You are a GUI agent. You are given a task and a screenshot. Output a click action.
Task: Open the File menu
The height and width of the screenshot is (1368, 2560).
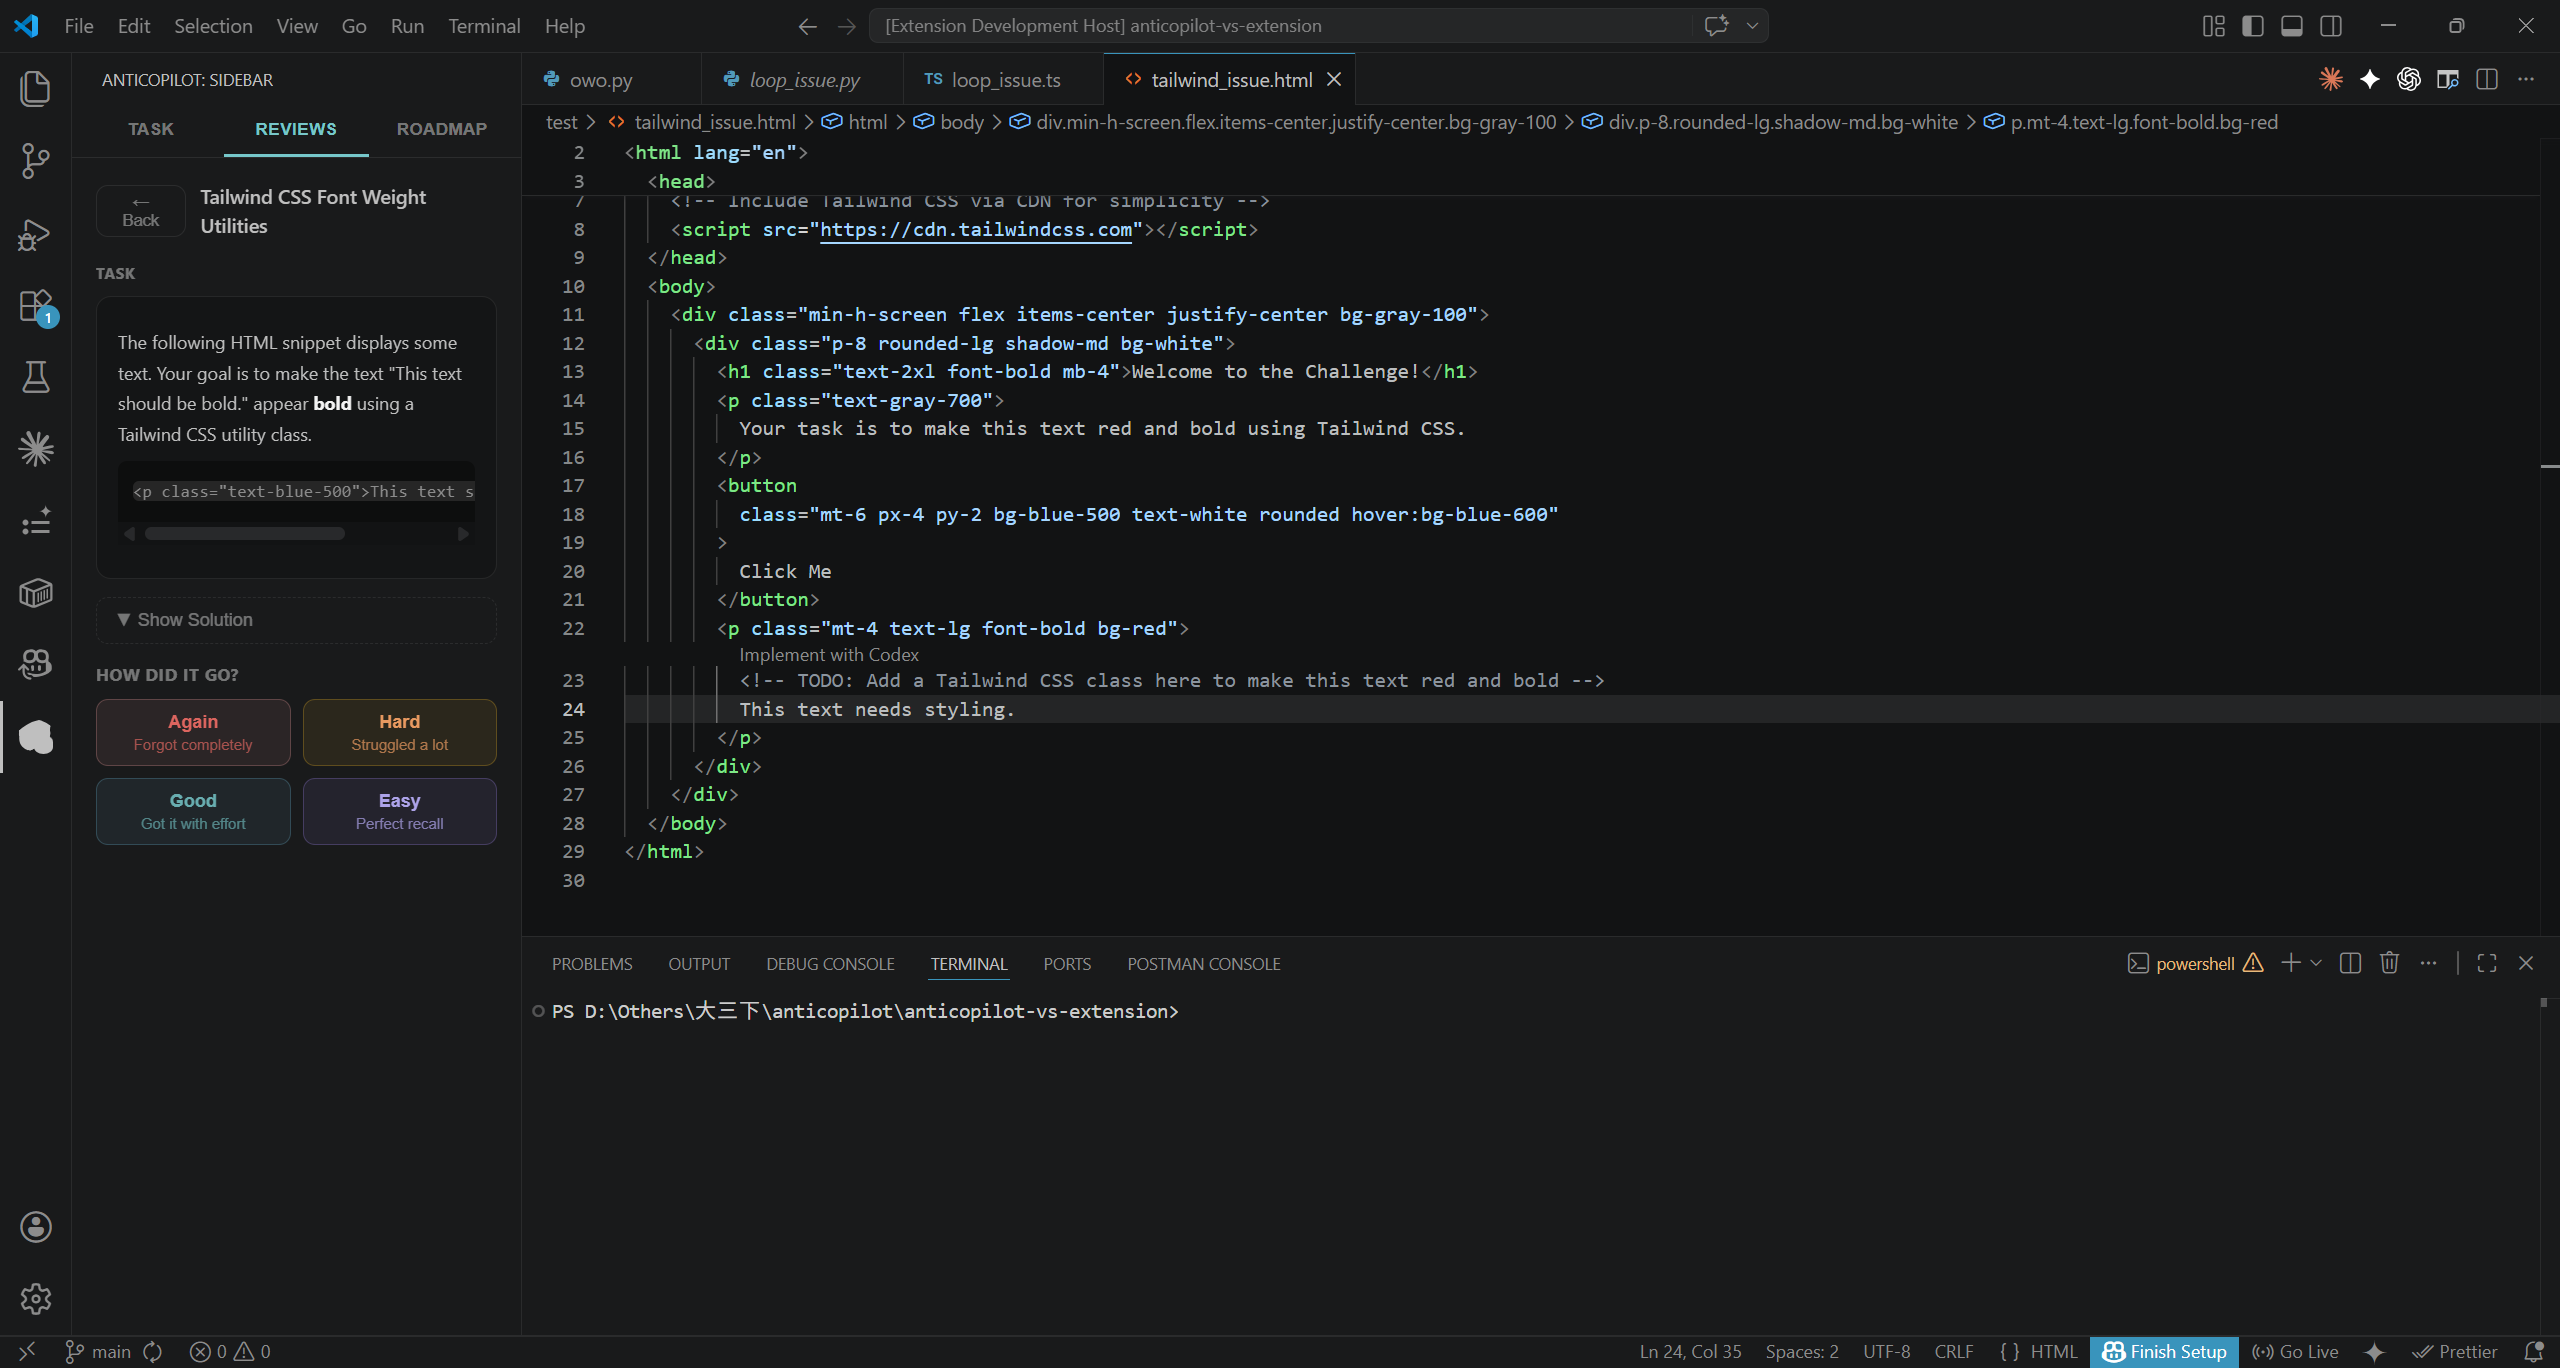coord(79,26)
